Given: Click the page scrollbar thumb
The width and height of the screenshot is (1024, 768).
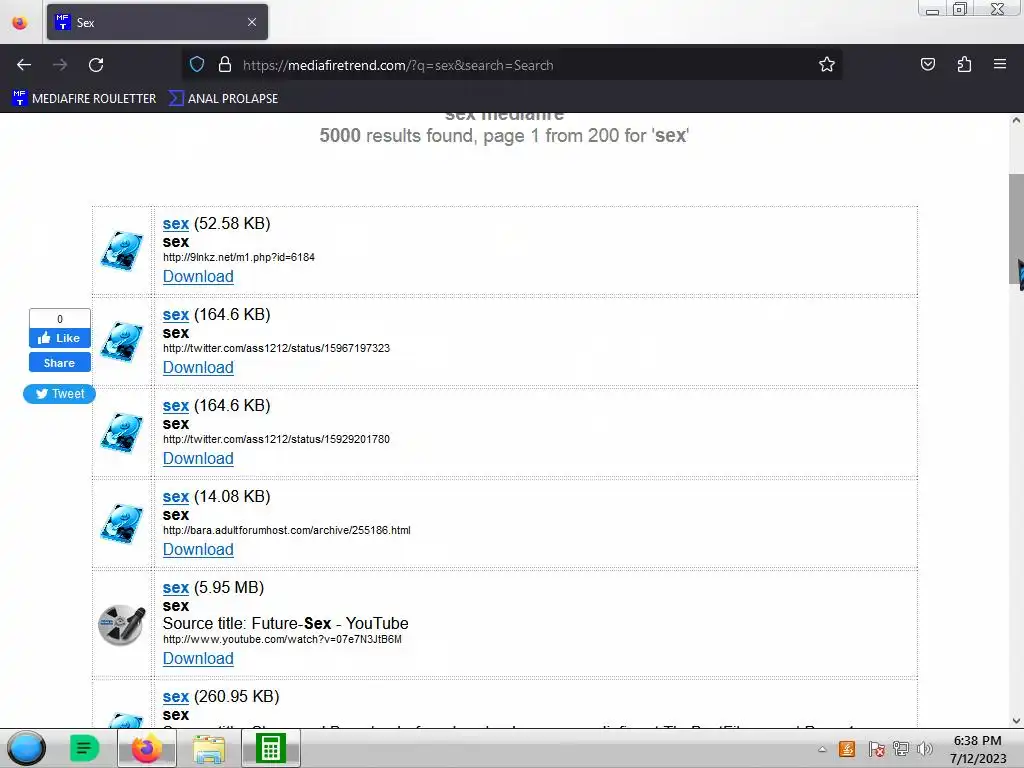Looking at the screenshot, I should click(1016, 229).
